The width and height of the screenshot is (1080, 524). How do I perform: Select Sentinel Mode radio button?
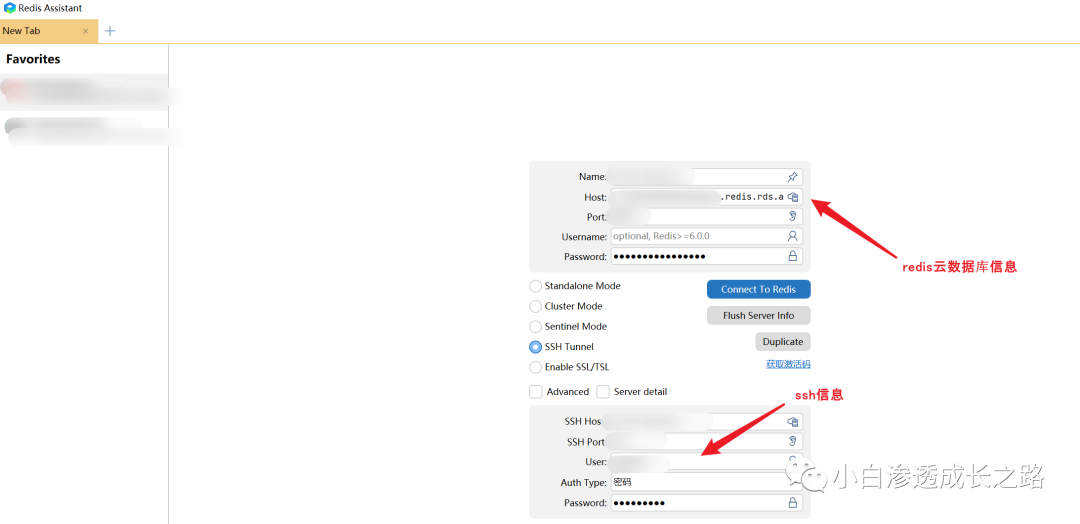point(535,326)
